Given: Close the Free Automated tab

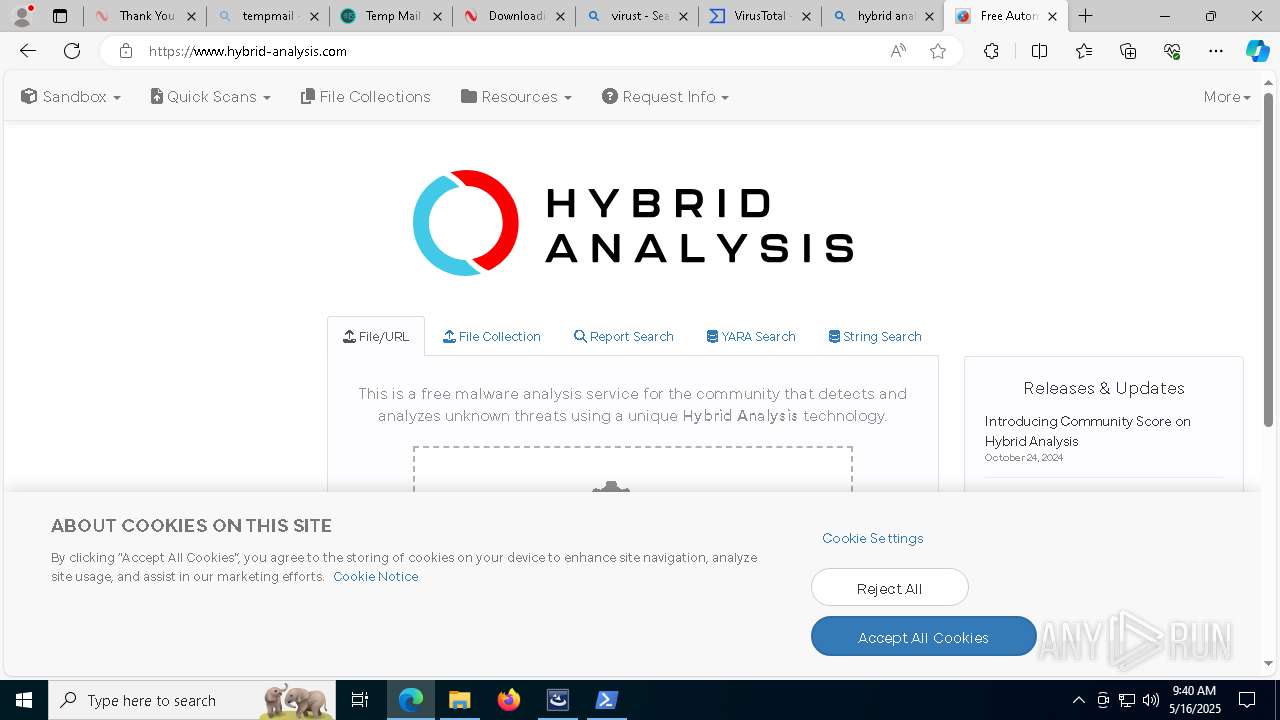Looking at the screenshot, I should pos(1052,16).
